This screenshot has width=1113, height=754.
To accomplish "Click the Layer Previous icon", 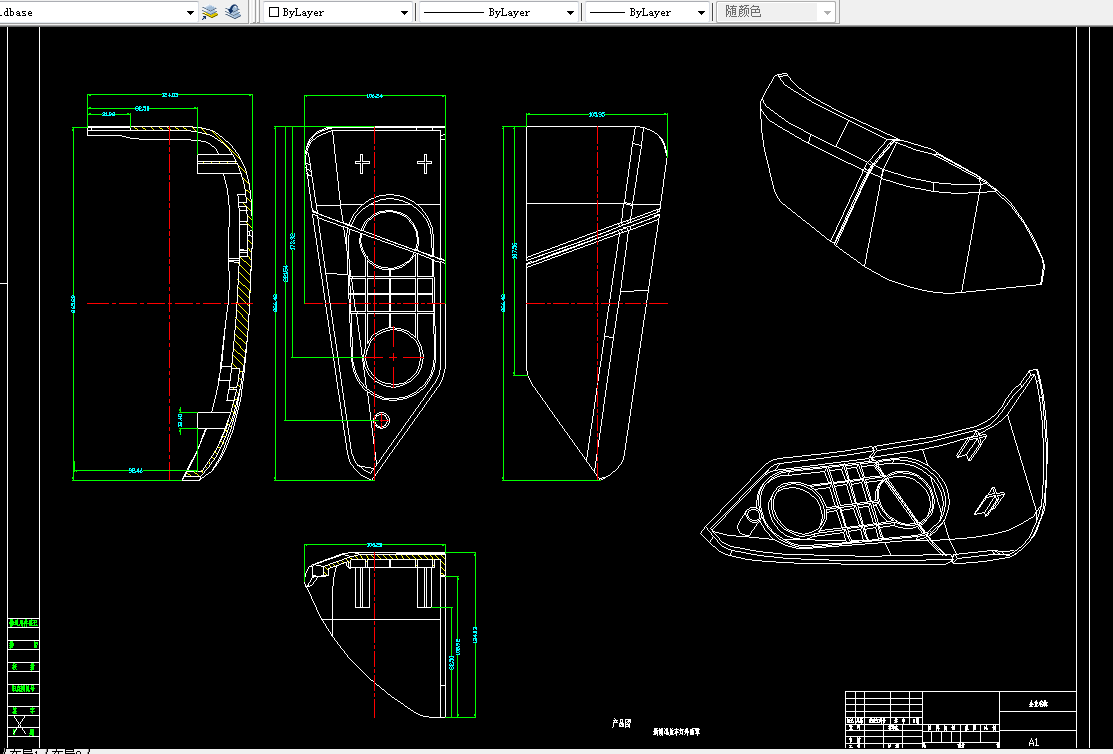I will pos(233,12).
